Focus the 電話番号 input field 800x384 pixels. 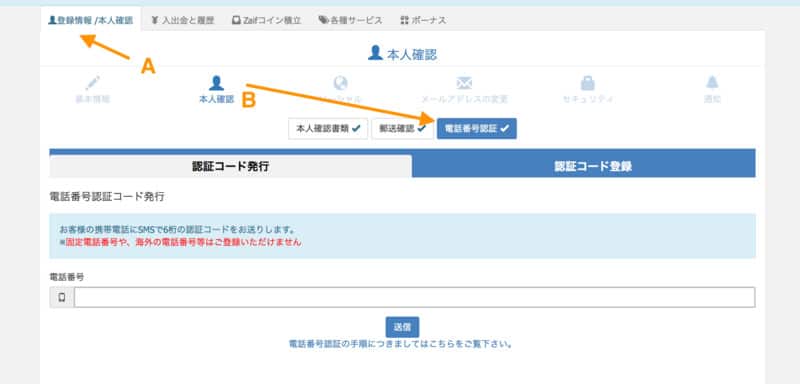tap(414, 297)
